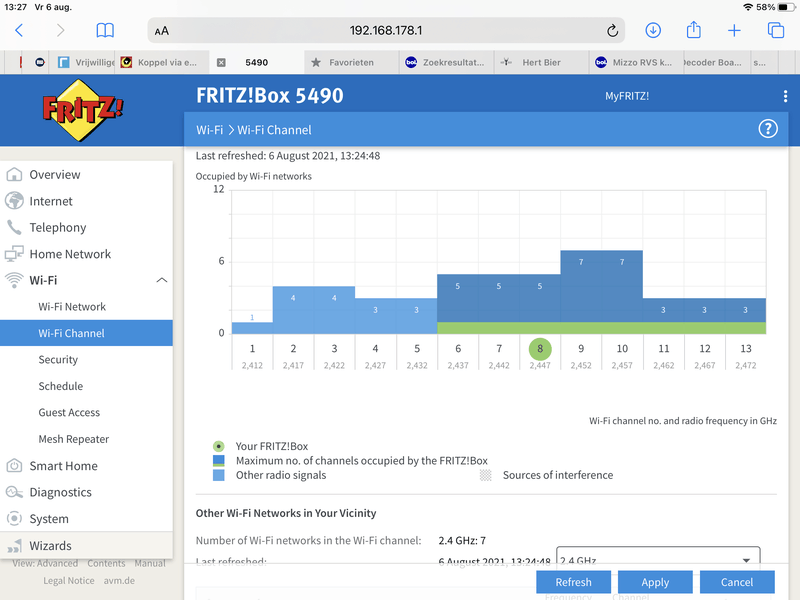
Task: Collapse the Wi-Fi sidebar section chevron
Action: click(162, 280)
